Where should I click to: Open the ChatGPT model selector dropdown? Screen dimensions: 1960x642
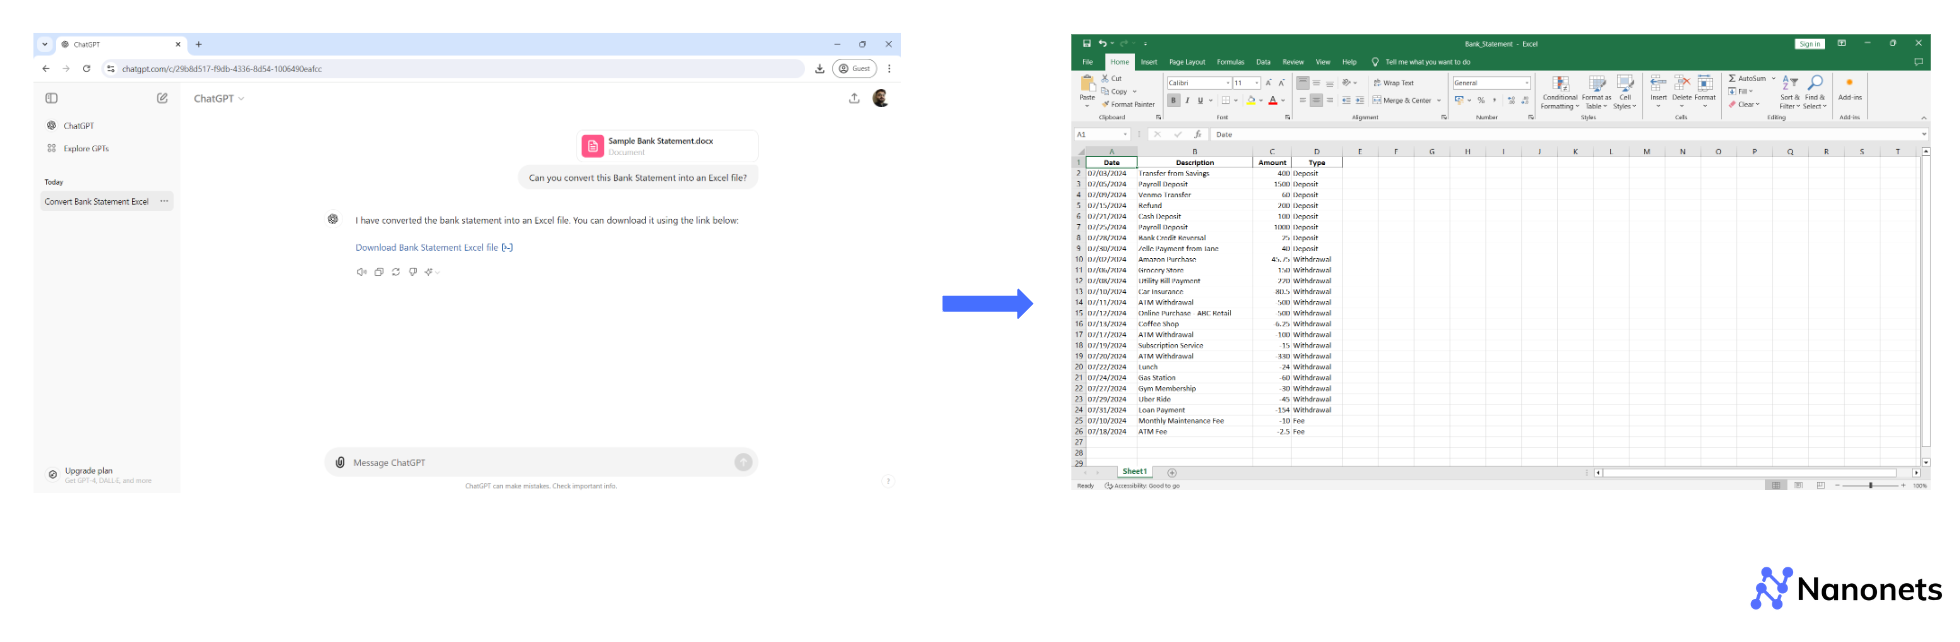[x=219, y=98]
